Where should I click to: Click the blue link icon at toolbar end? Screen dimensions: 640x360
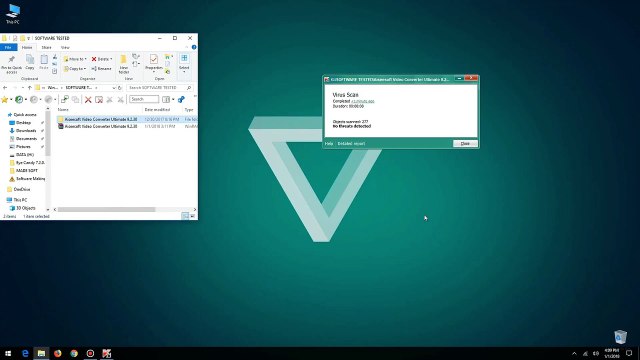tap(181, 99)
